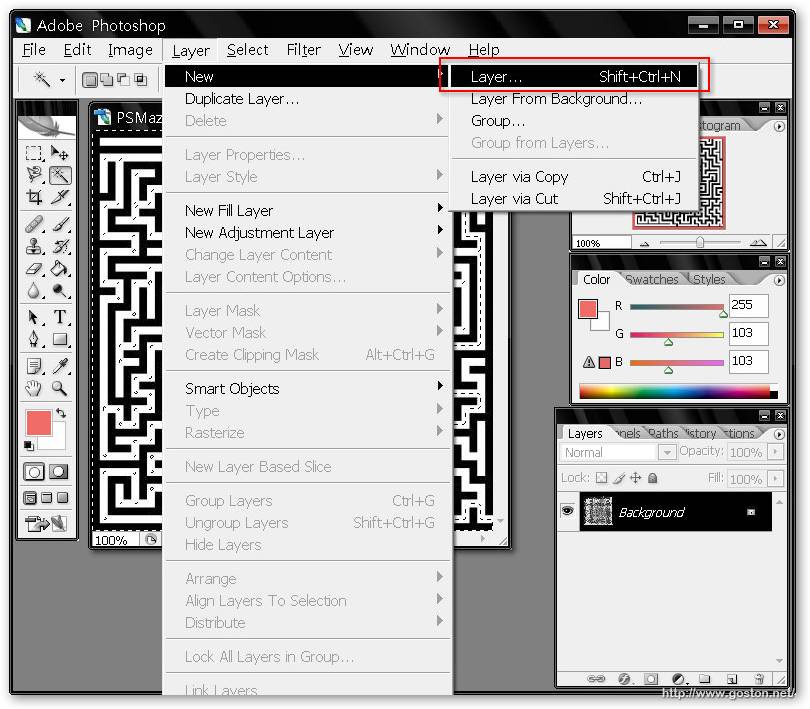
Task: Open the Filter menu
Action: tap(303, 50)
